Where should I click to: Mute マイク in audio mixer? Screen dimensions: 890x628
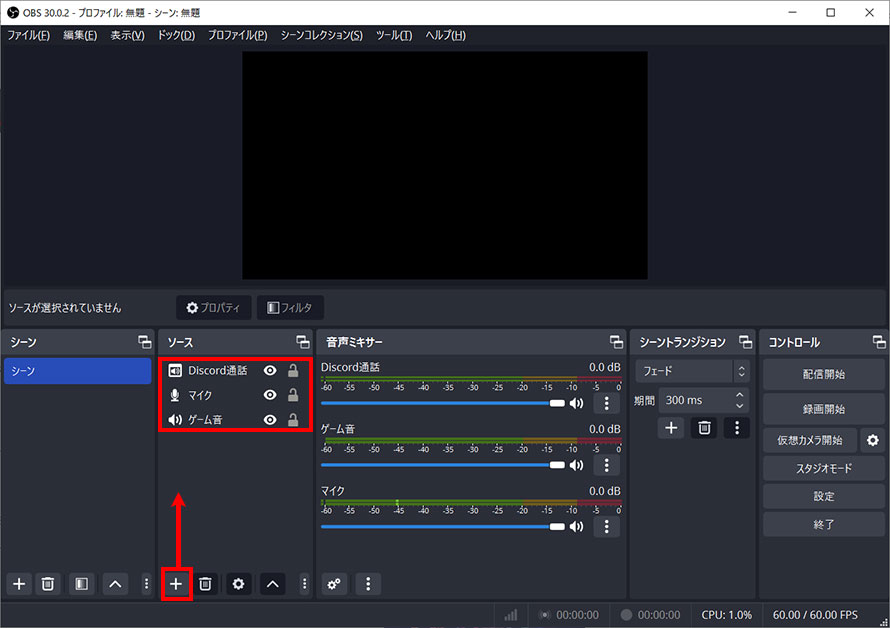click(x=577, y=526)
